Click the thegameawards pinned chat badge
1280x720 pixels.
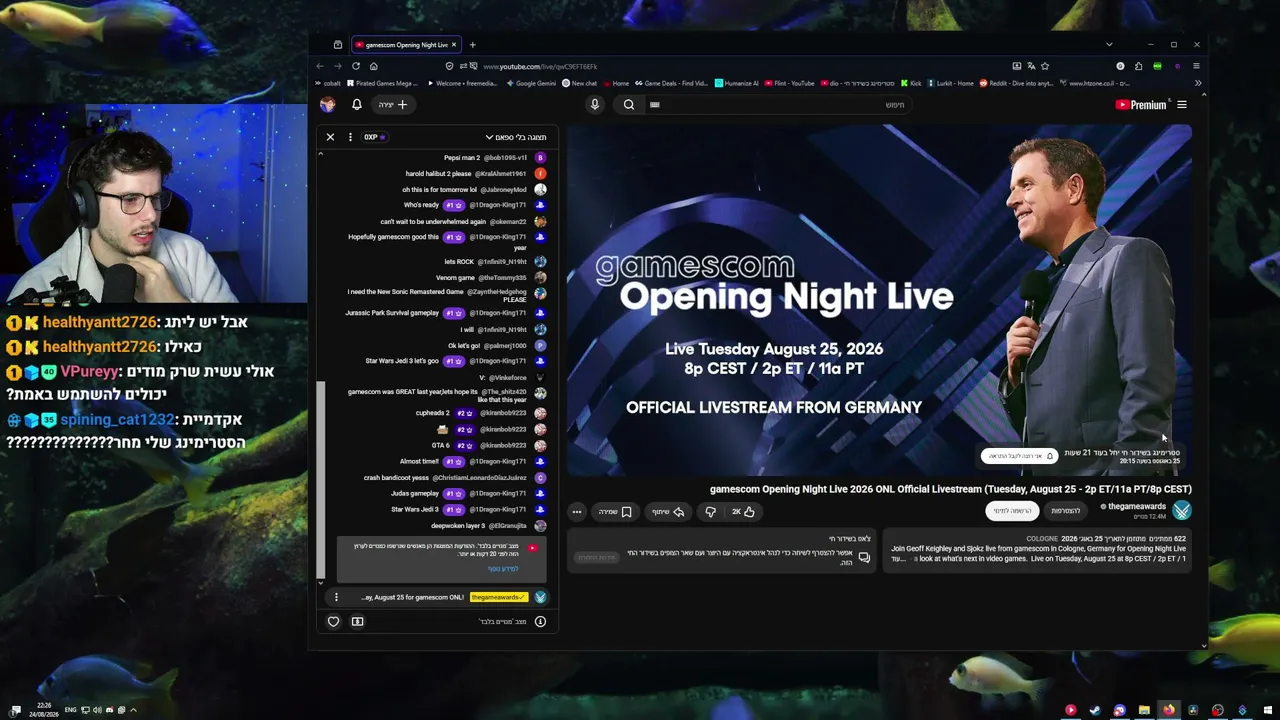pyautogui.click(x=499, y=597)
